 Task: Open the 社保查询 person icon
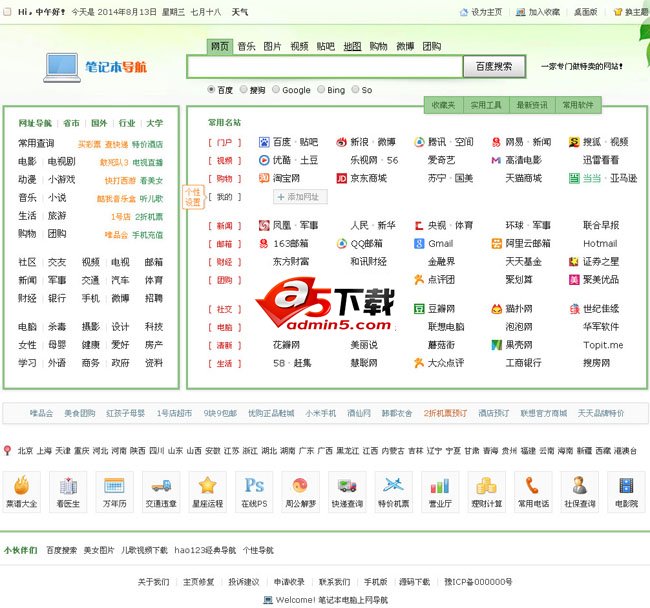click(x=579, y=485)
